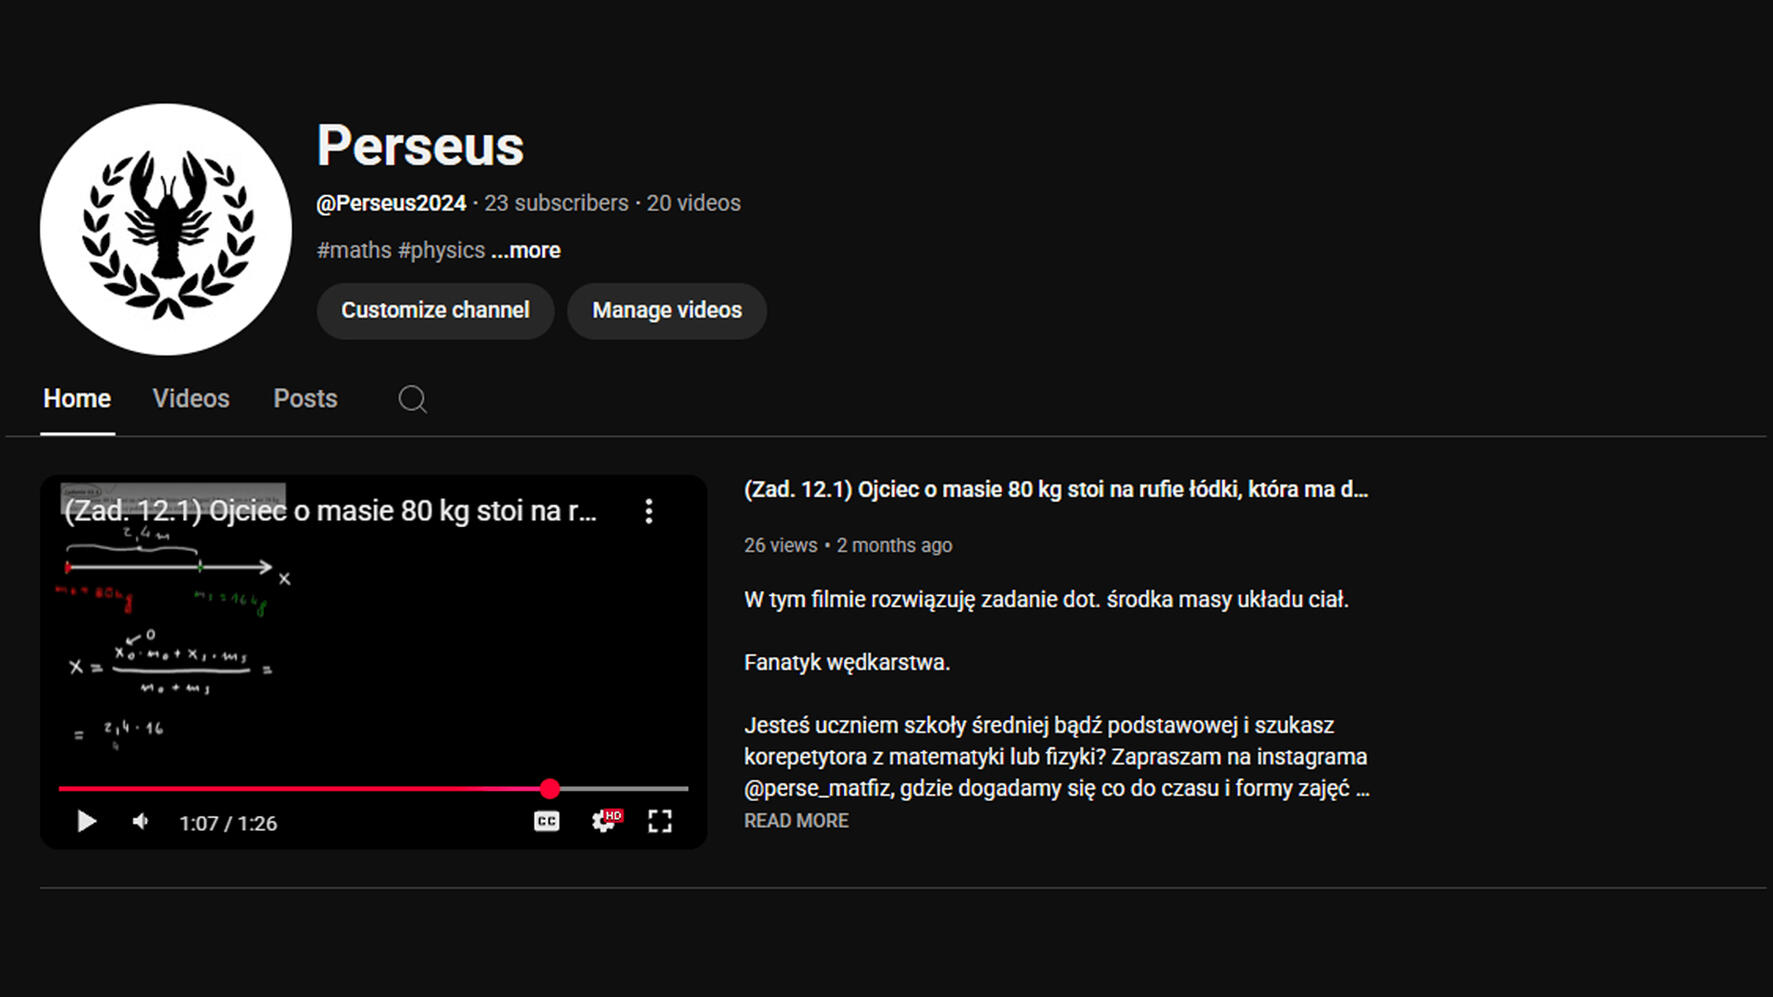Mute the video player volume
Screen dimensions: 1773x997
tap(141, 822)
